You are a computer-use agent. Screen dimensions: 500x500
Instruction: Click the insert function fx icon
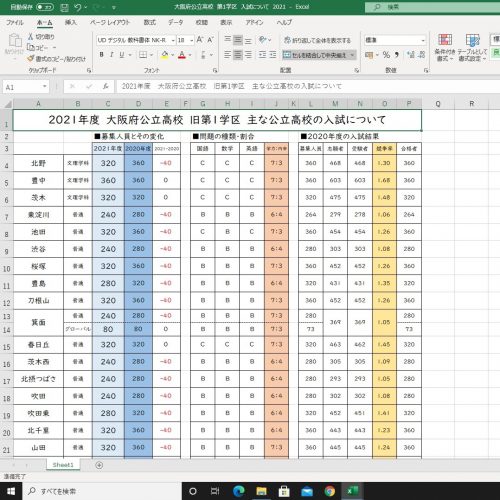(106, 87)
